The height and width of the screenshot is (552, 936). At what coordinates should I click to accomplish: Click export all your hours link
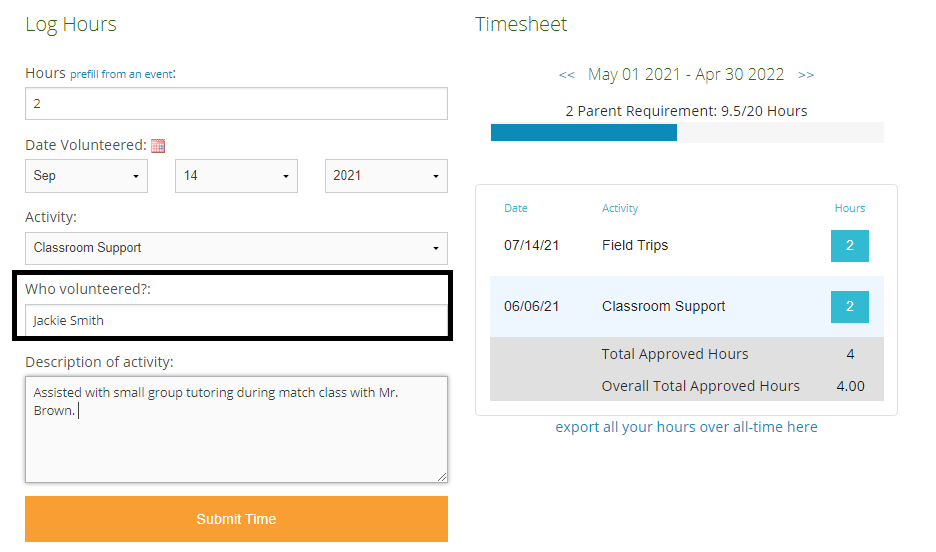coord(686,427)
